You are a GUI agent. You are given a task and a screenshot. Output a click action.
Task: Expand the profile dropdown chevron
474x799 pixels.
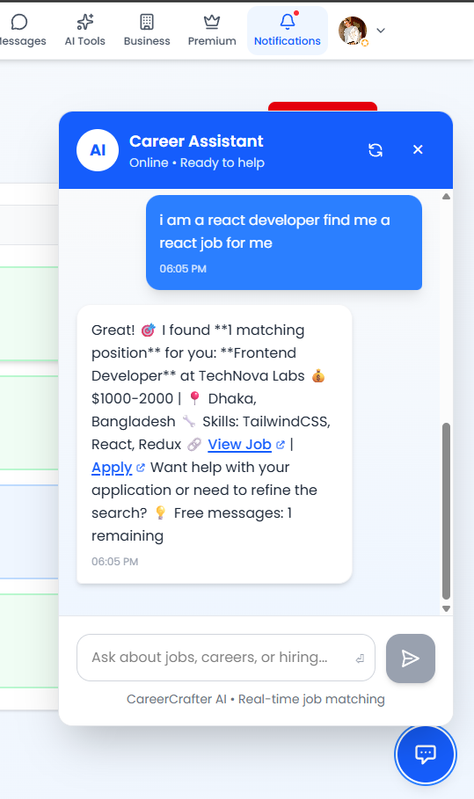[380, 31]
